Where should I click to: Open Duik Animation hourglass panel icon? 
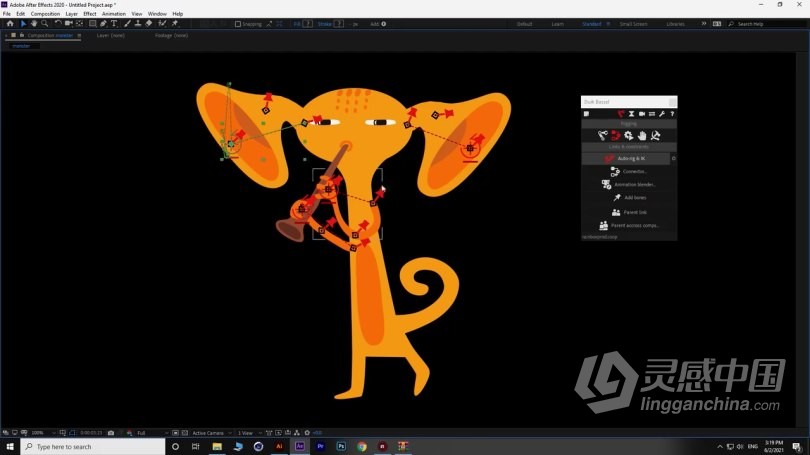pyautogui.click(x=631, y=114)
